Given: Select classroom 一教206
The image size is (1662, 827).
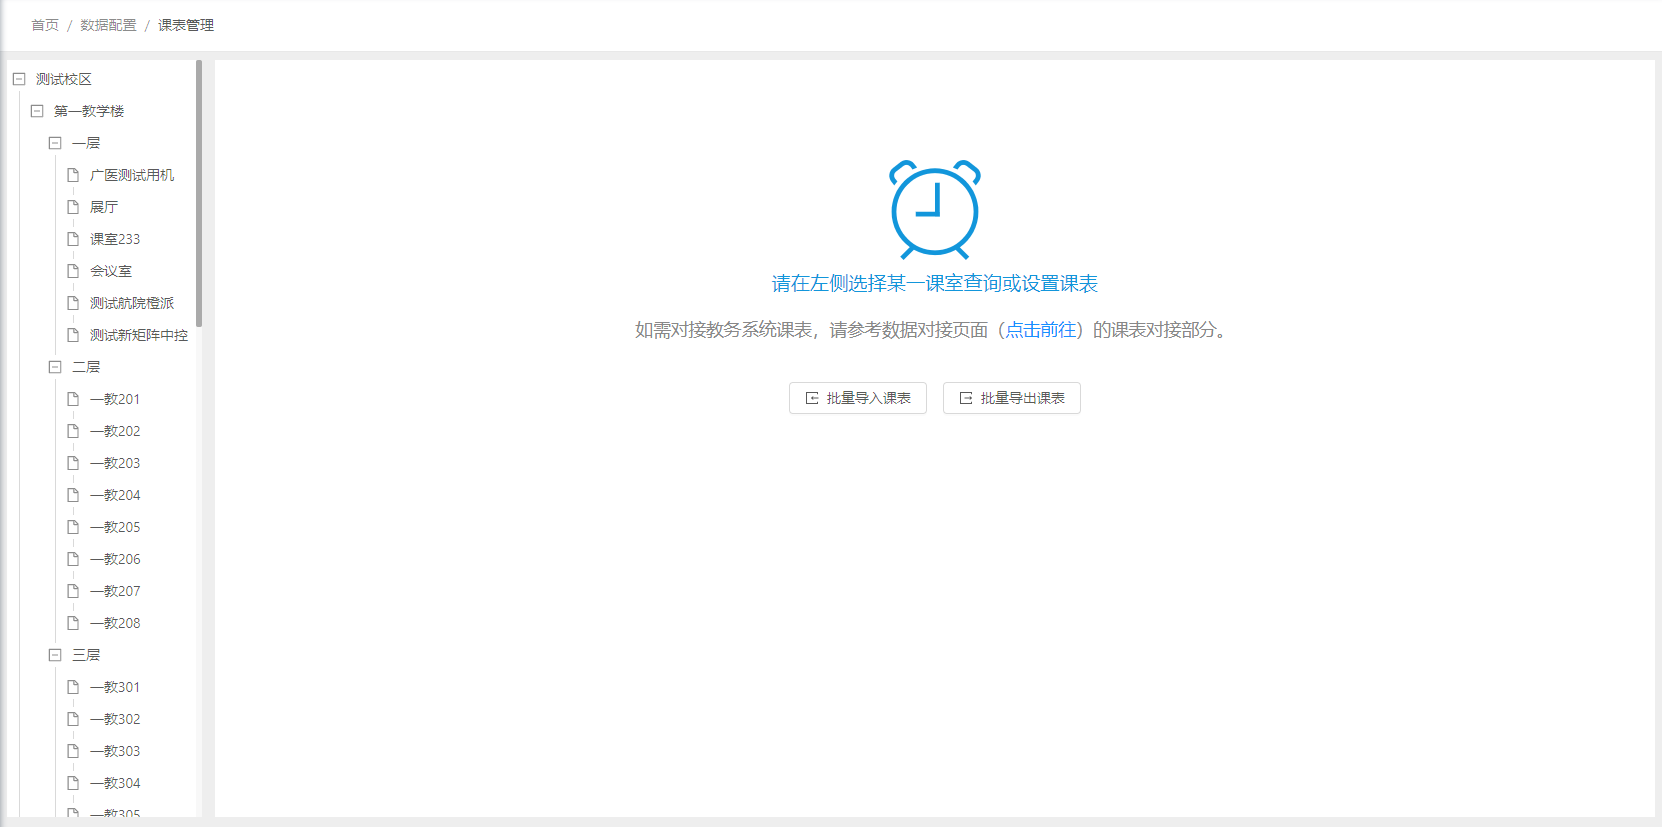Looking at the screenshot, I should tap(115, 559).
